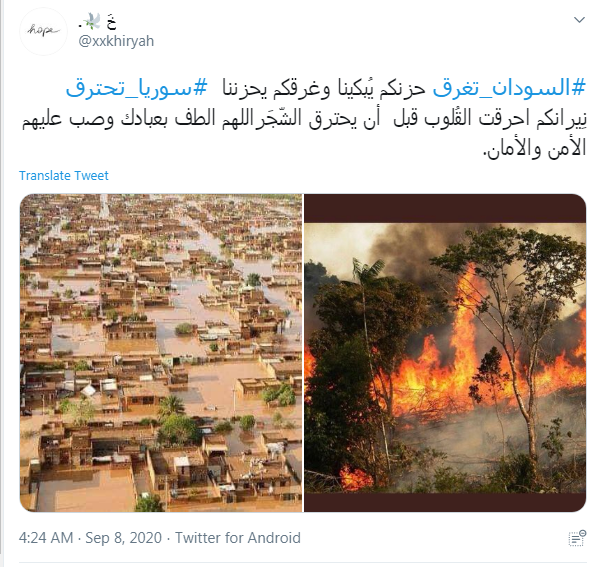View the flooded town aerial photo
Viewport: 602px width, 567px height.
pos(161,353)
